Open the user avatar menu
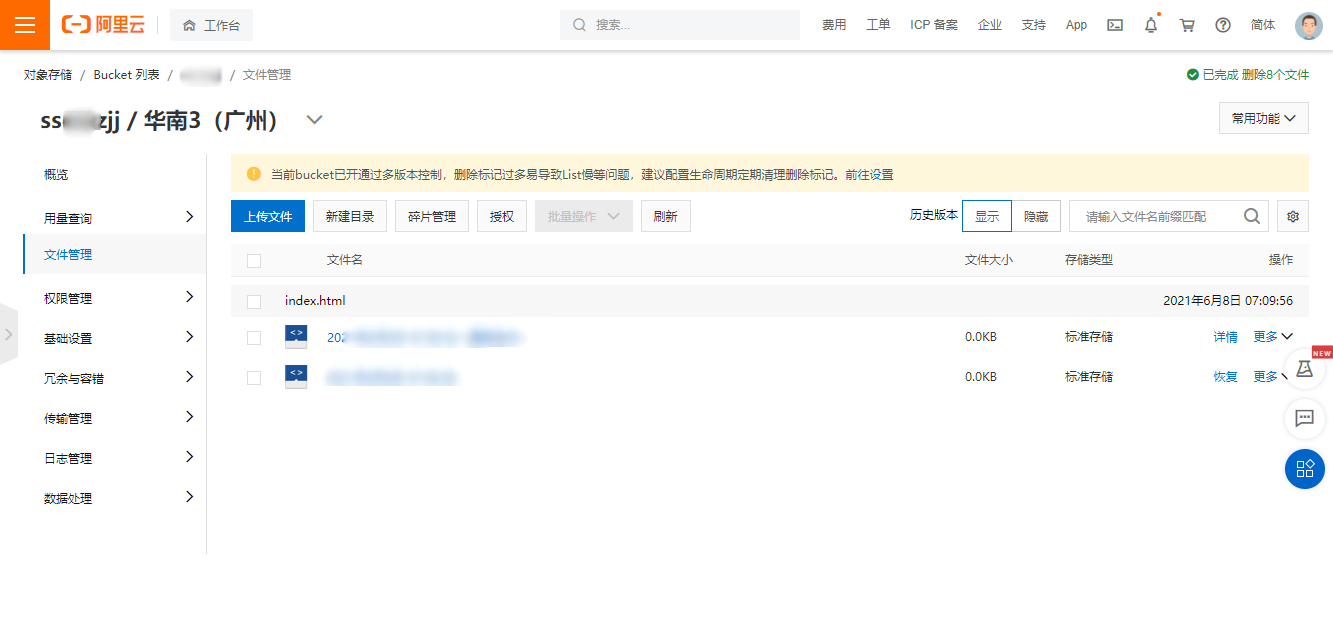 (1309, 25)
